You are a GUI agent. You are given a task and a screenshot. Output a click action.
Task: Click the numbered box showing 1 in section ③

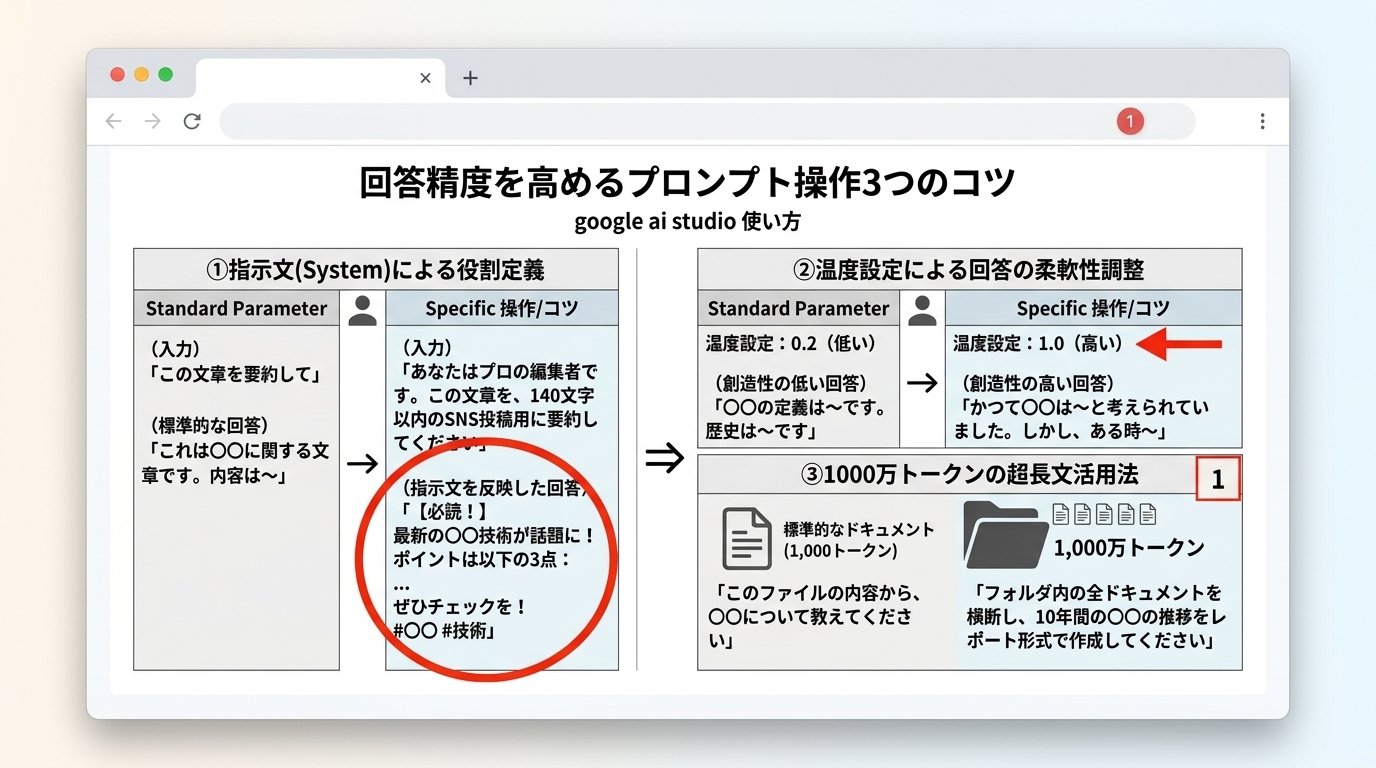point(1218,479)
